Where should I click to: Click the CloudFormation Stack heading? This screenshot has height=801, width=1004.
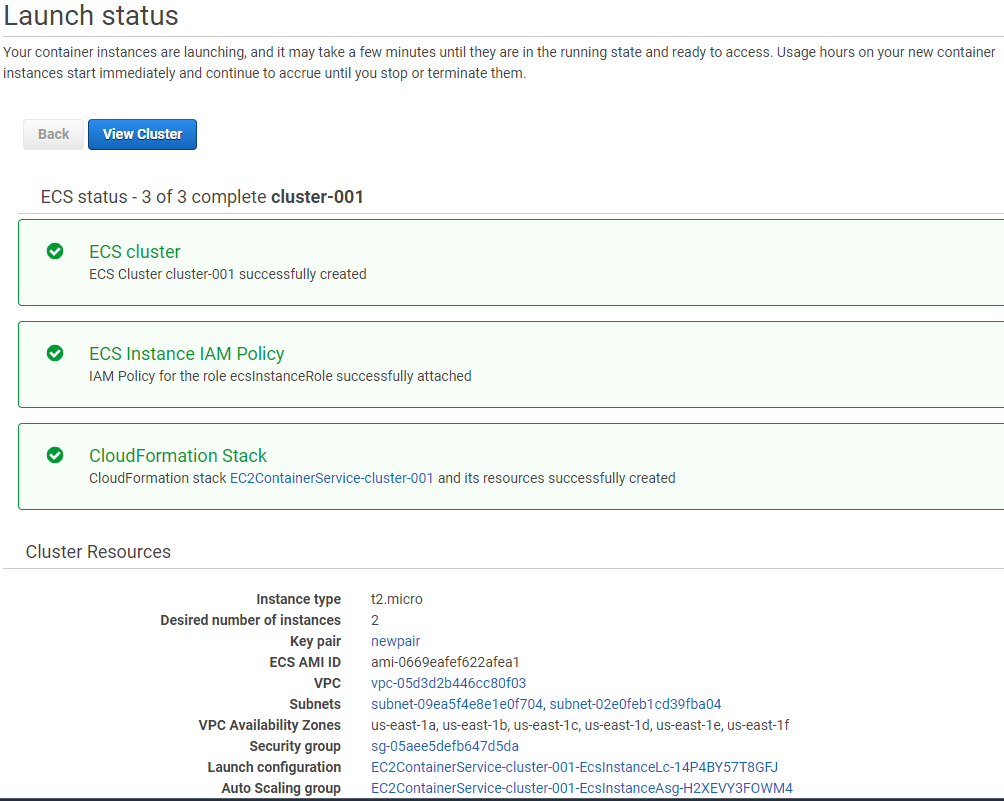click(x=177, y=456)
